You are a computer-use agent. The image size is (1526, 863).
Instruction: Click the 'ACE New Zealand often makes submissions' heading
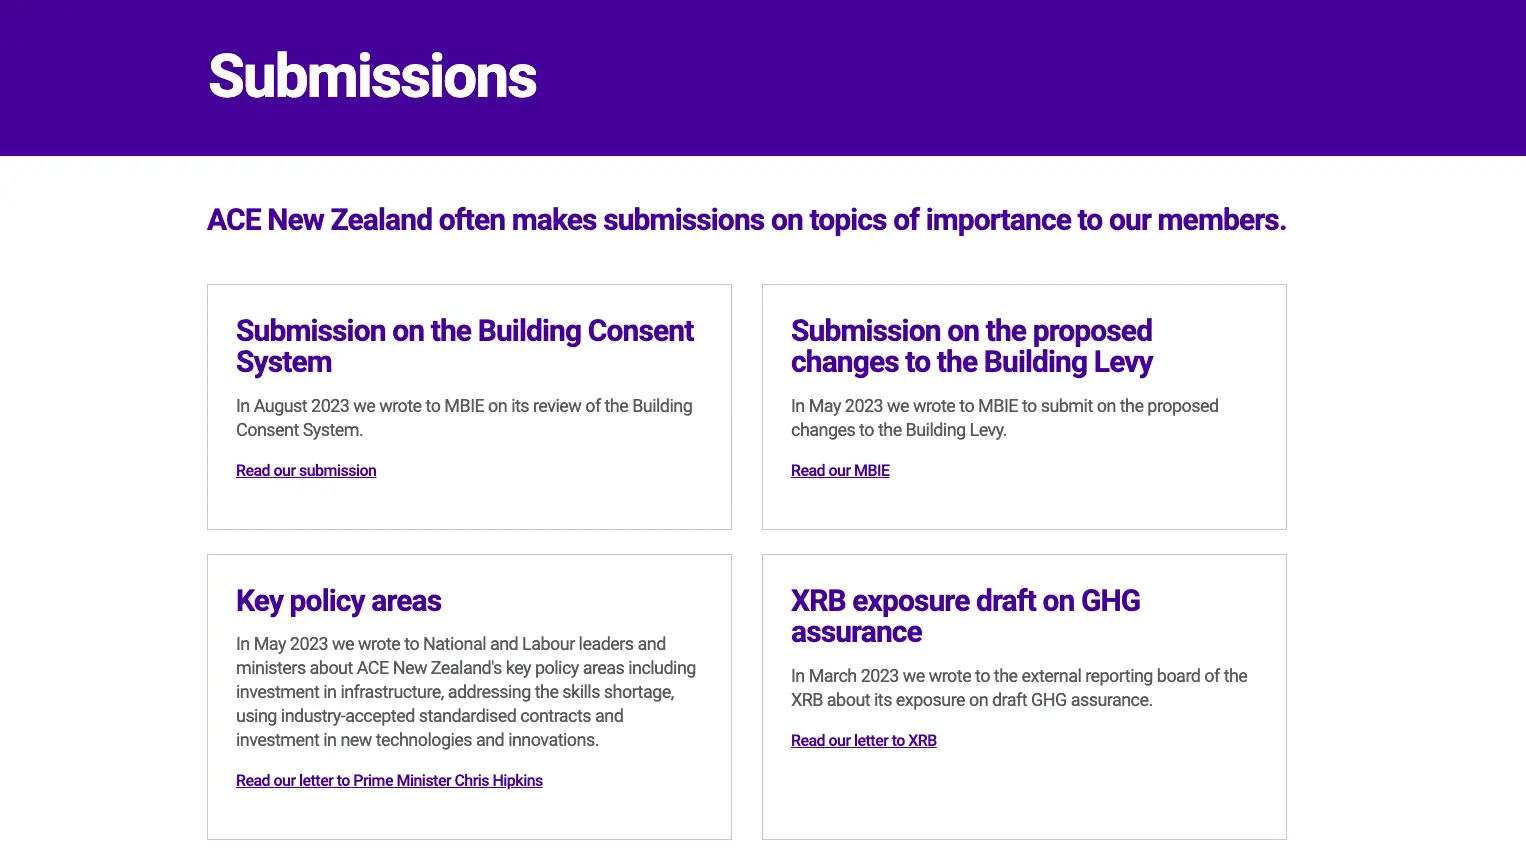point(746,220)
